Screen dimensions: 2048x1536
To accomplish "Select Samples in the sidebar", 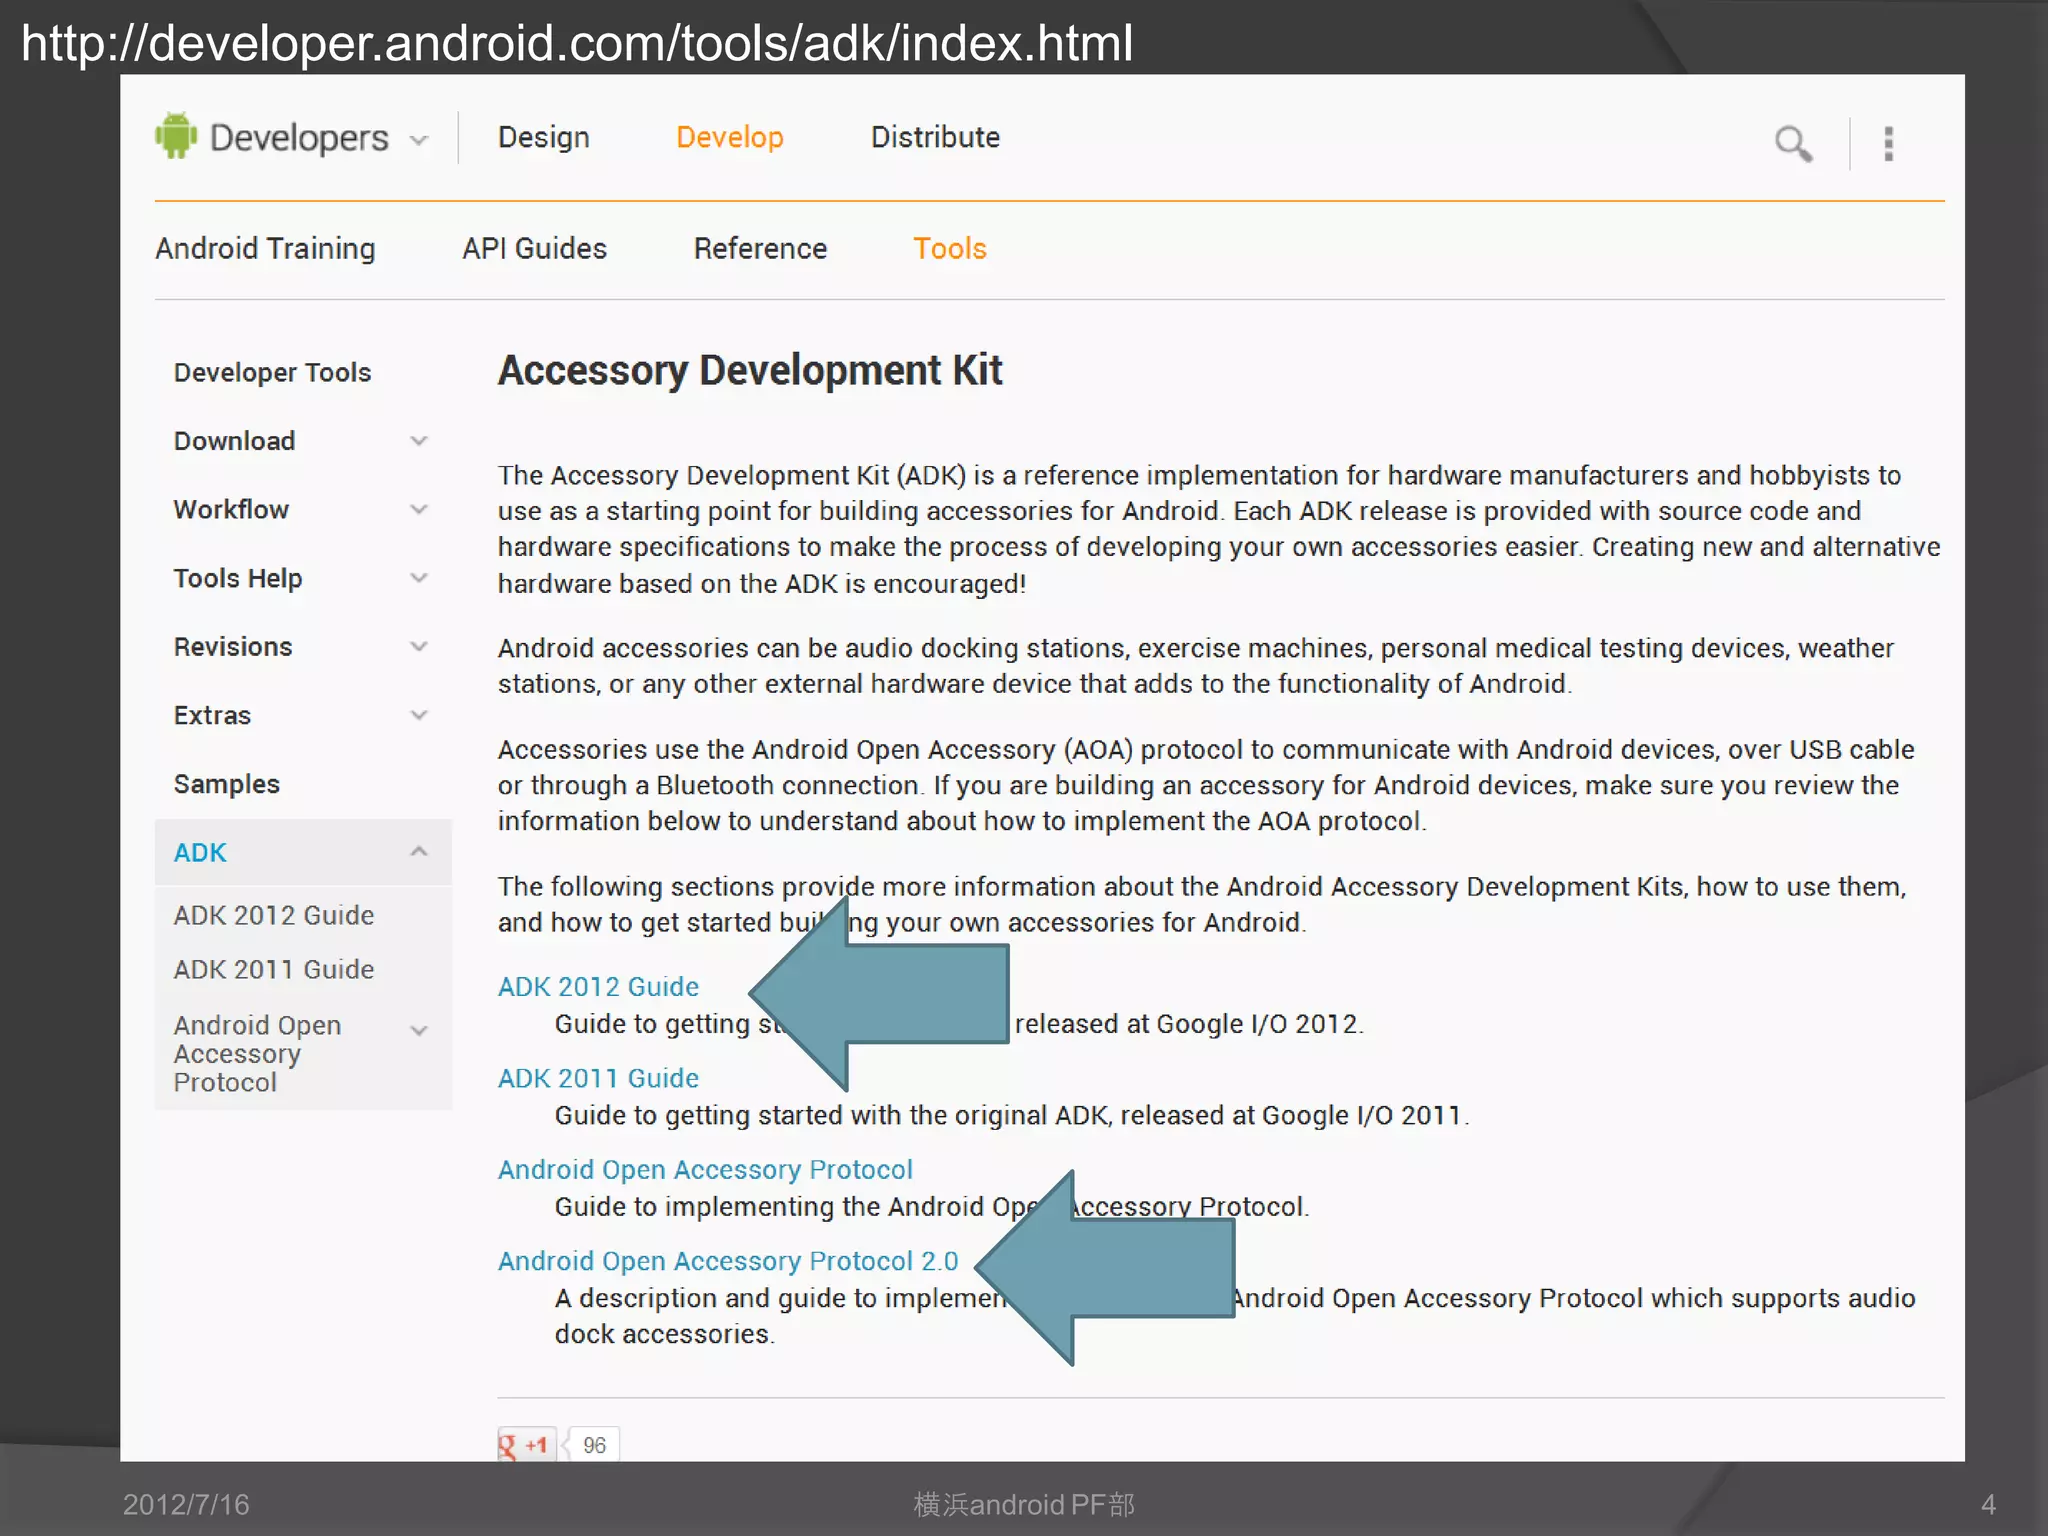I will click(226, 784).
